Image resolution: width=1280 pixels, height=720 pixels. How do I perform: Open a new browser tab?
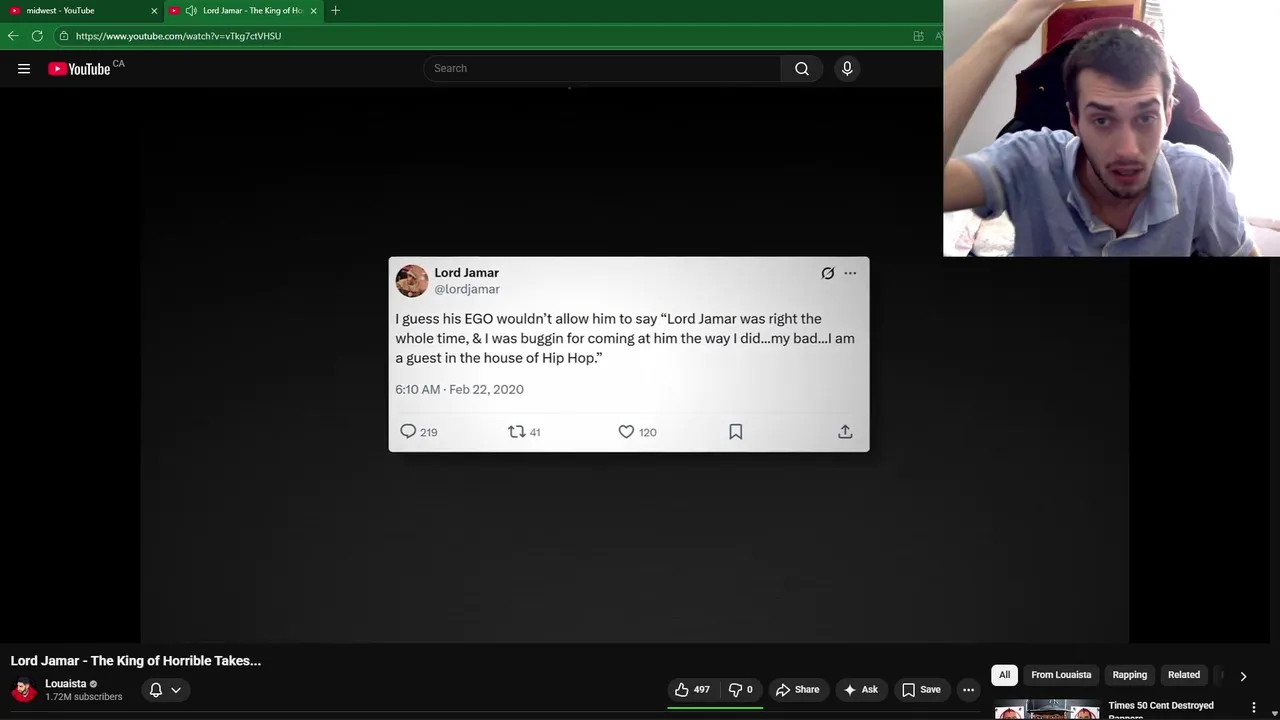click(x=335, y=10)
